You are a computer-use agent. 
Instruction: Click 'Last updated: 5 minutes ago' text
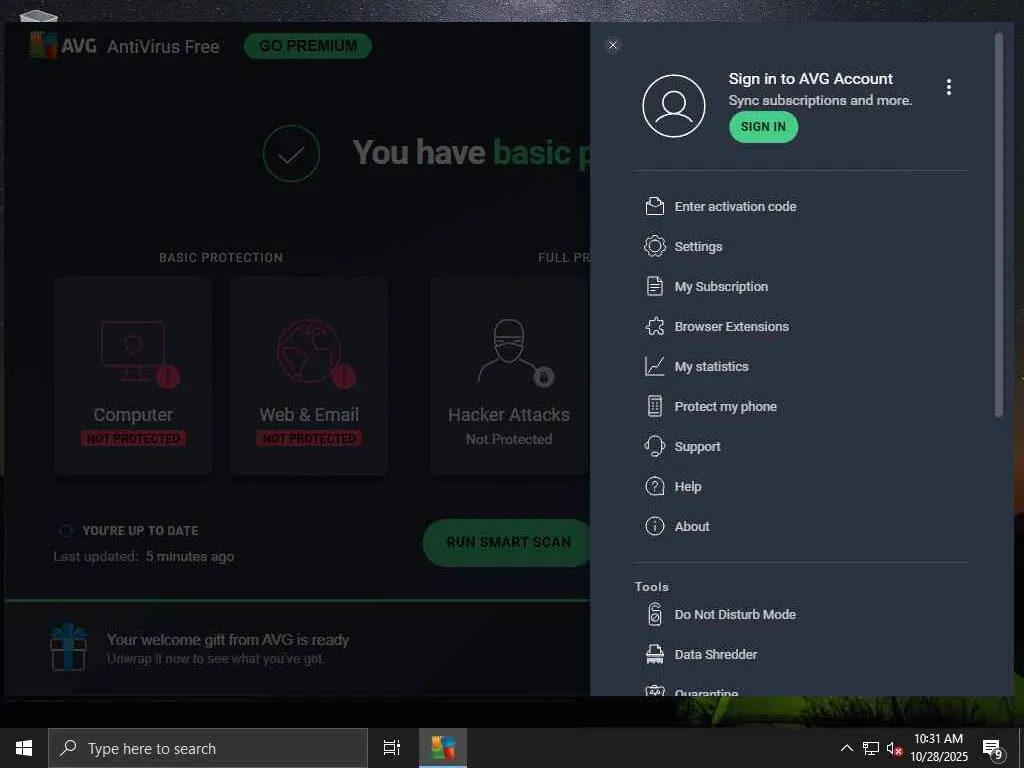click(x=144, y=556)
